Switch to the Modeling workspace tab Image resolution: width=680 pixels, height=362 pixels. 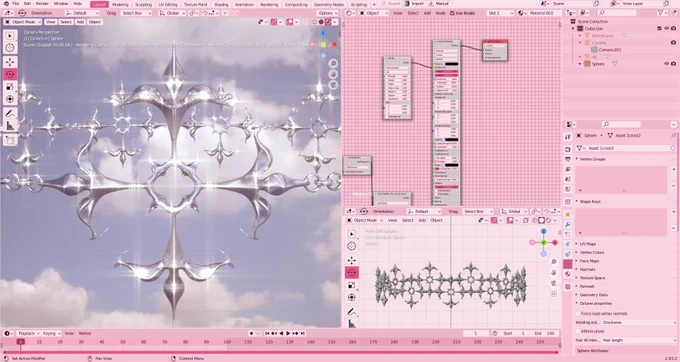(x=120, y=4)
